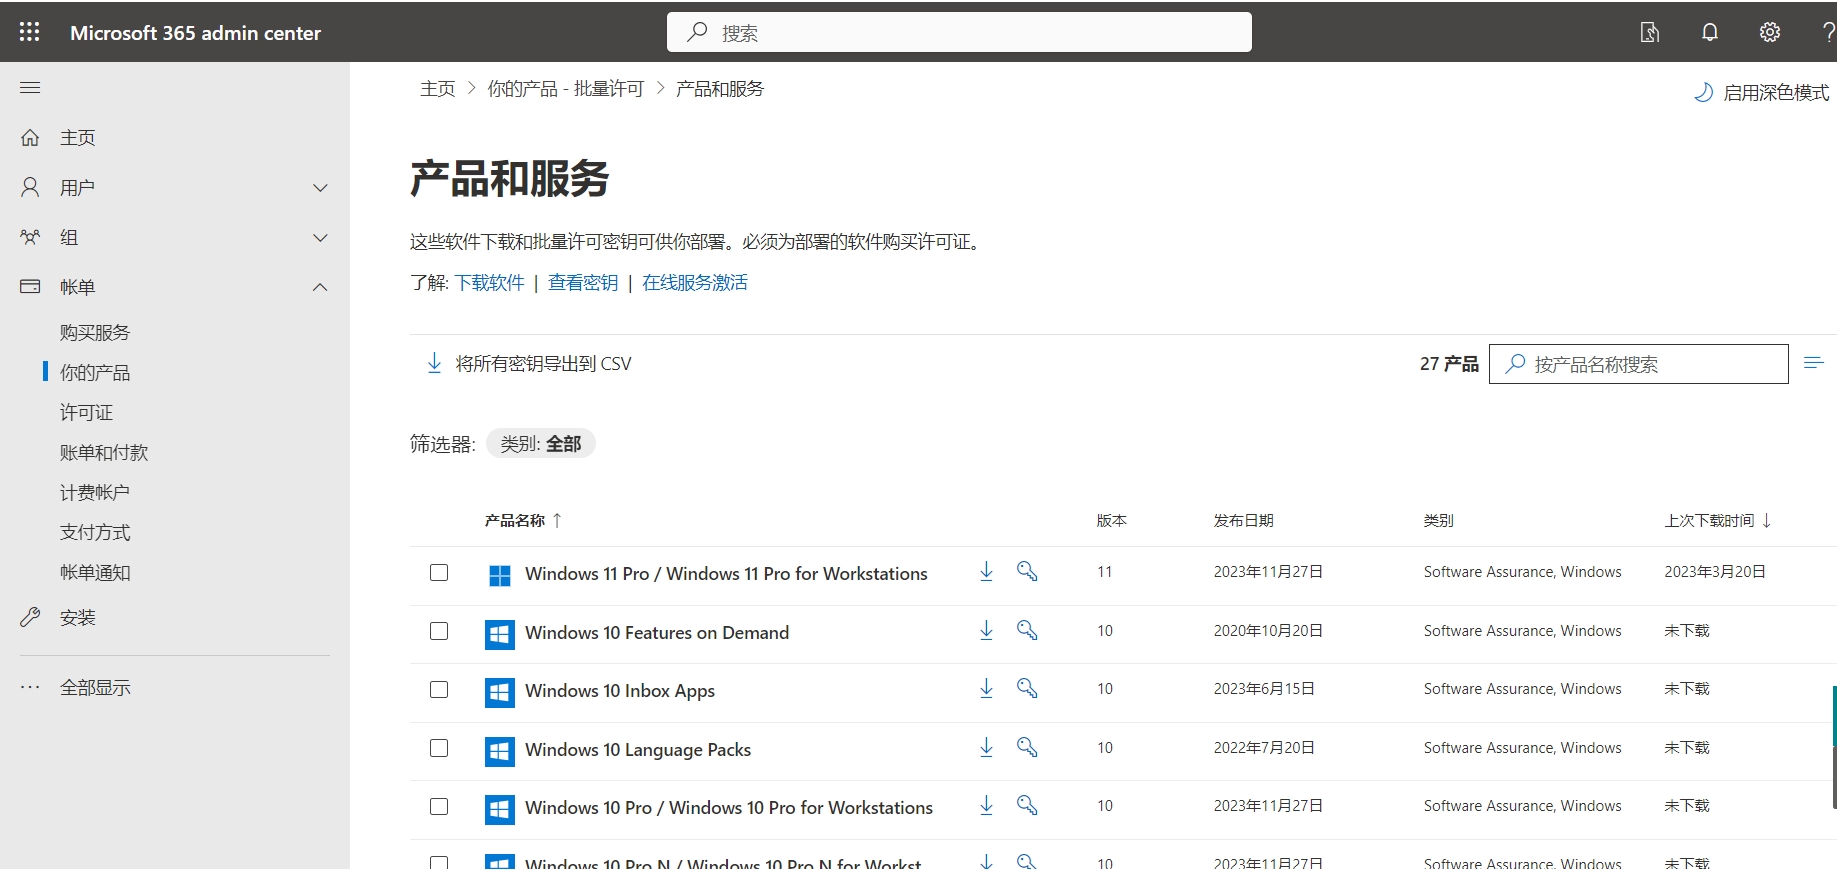Click key icon for Windows 10 Pro row

1027,805
